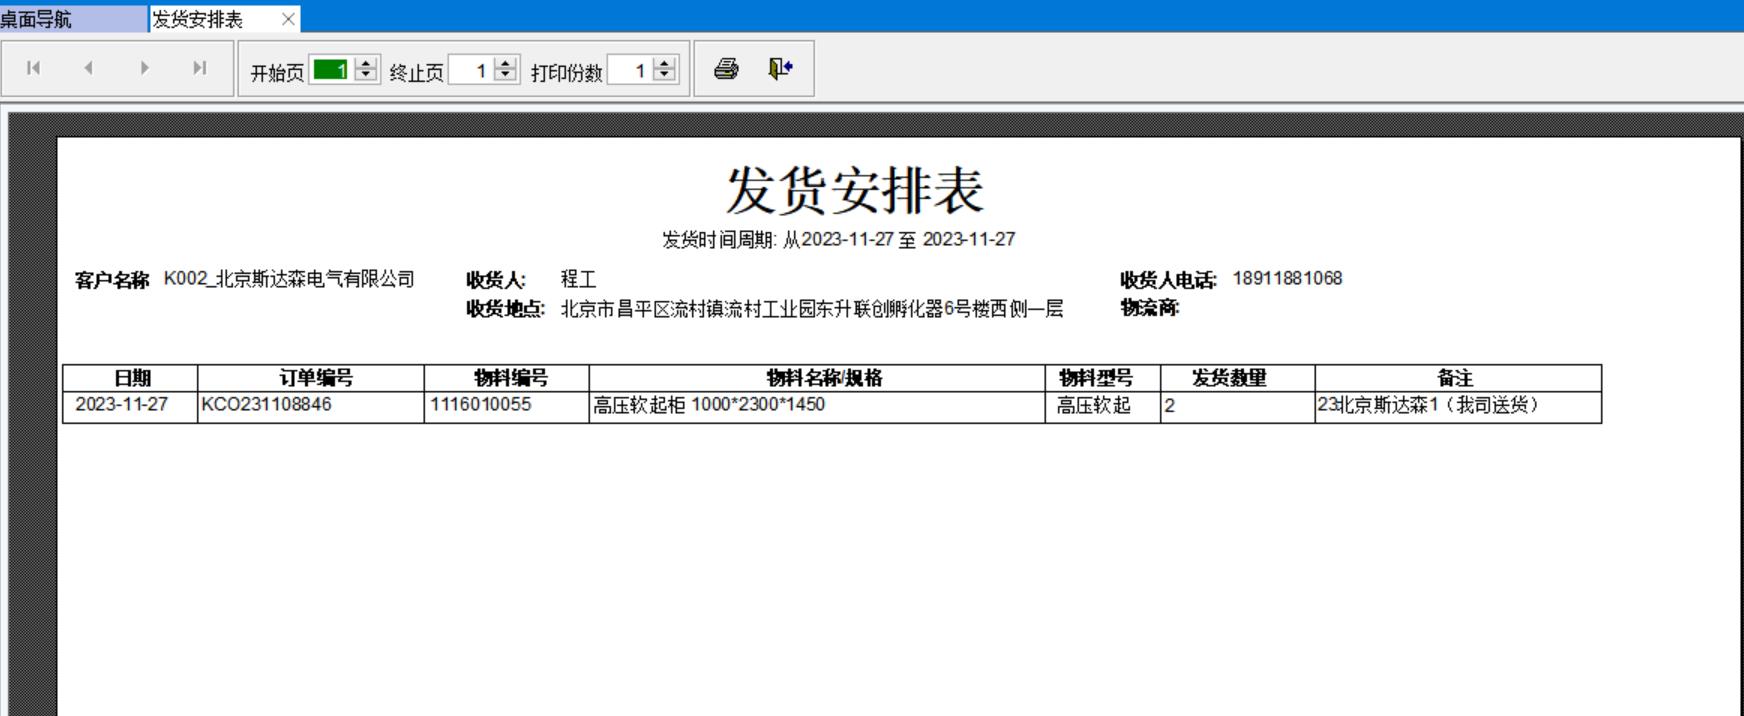Decrease the 开始页 value by one
This screenshot has height=716, width=1744.
point(366,75)
